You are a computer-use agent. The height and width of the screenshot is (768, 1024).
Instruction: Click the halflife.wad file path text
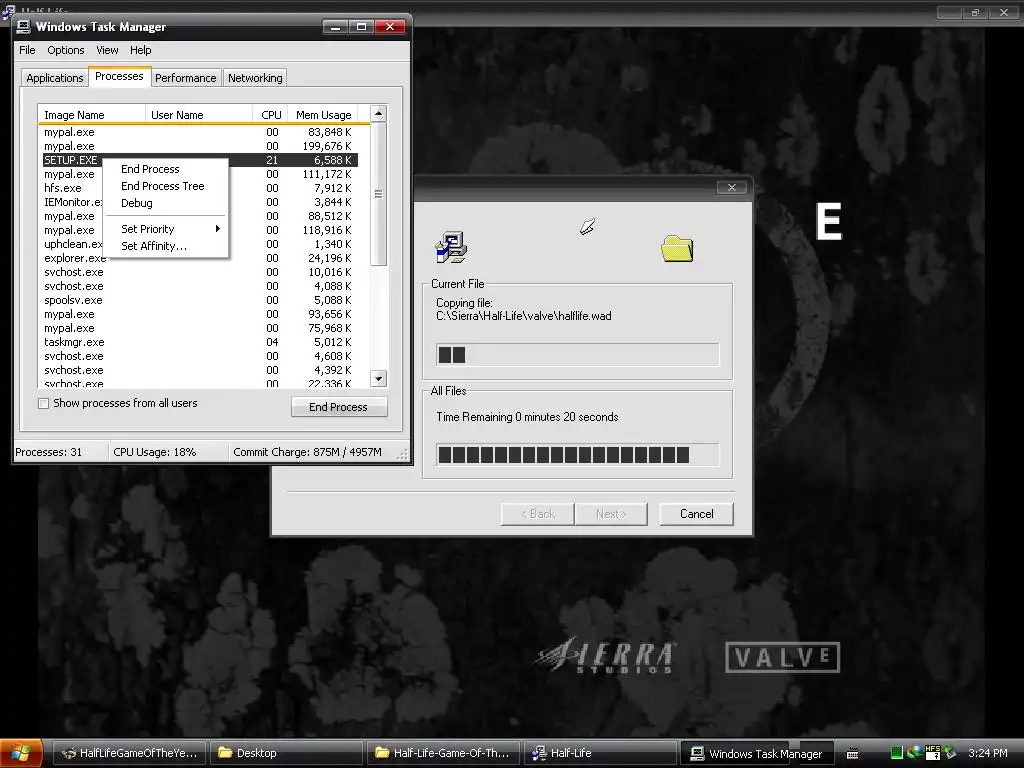[x=524, y=316]
